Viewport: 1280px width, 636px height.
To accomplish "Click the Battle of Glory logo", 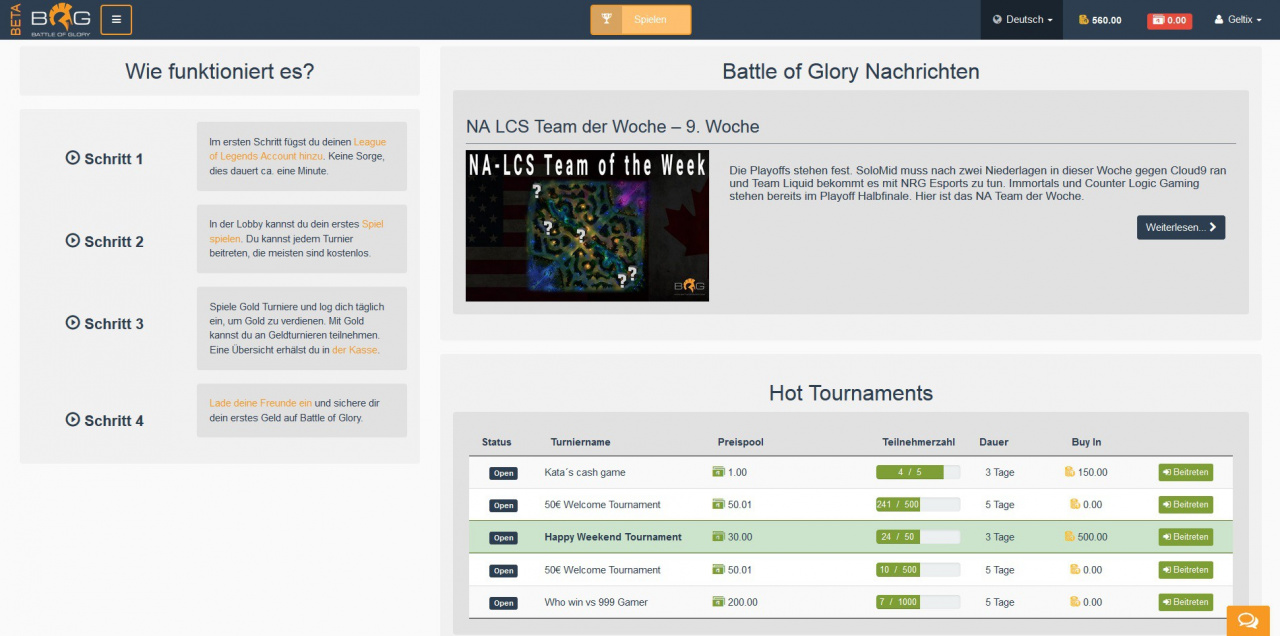I will coord(61,19).
